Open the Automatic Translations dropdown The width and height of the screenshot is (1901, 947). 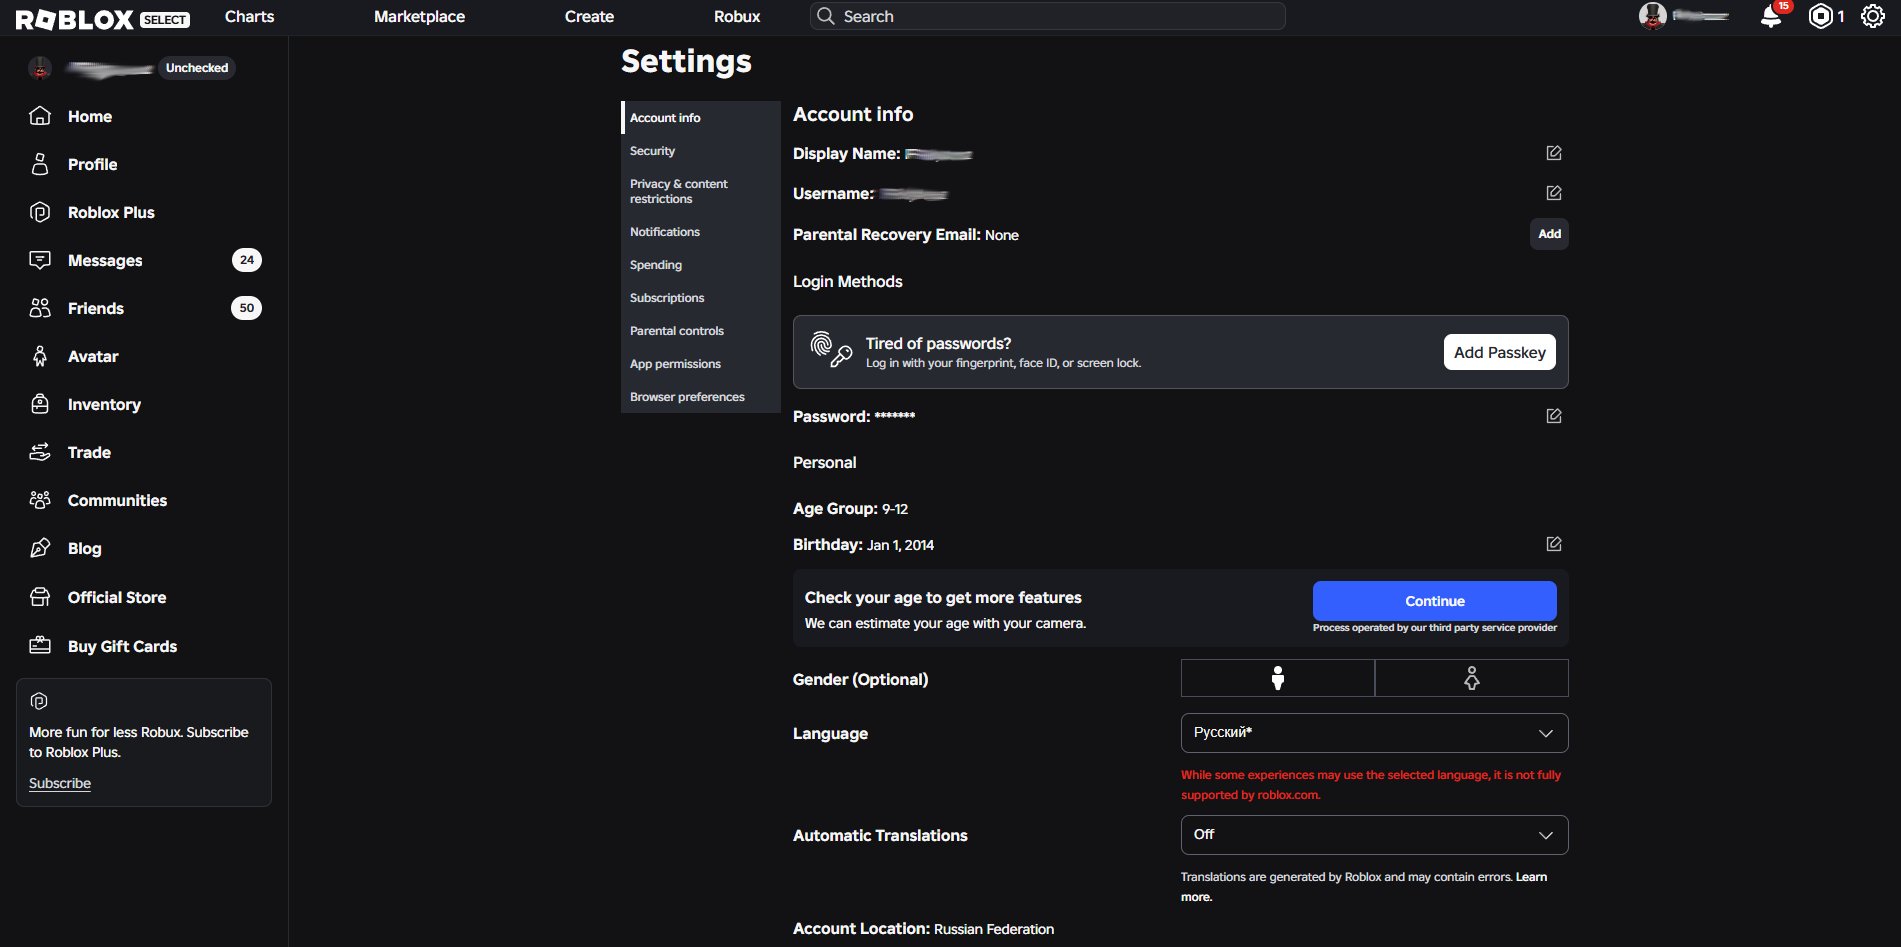coord(1374,835)
